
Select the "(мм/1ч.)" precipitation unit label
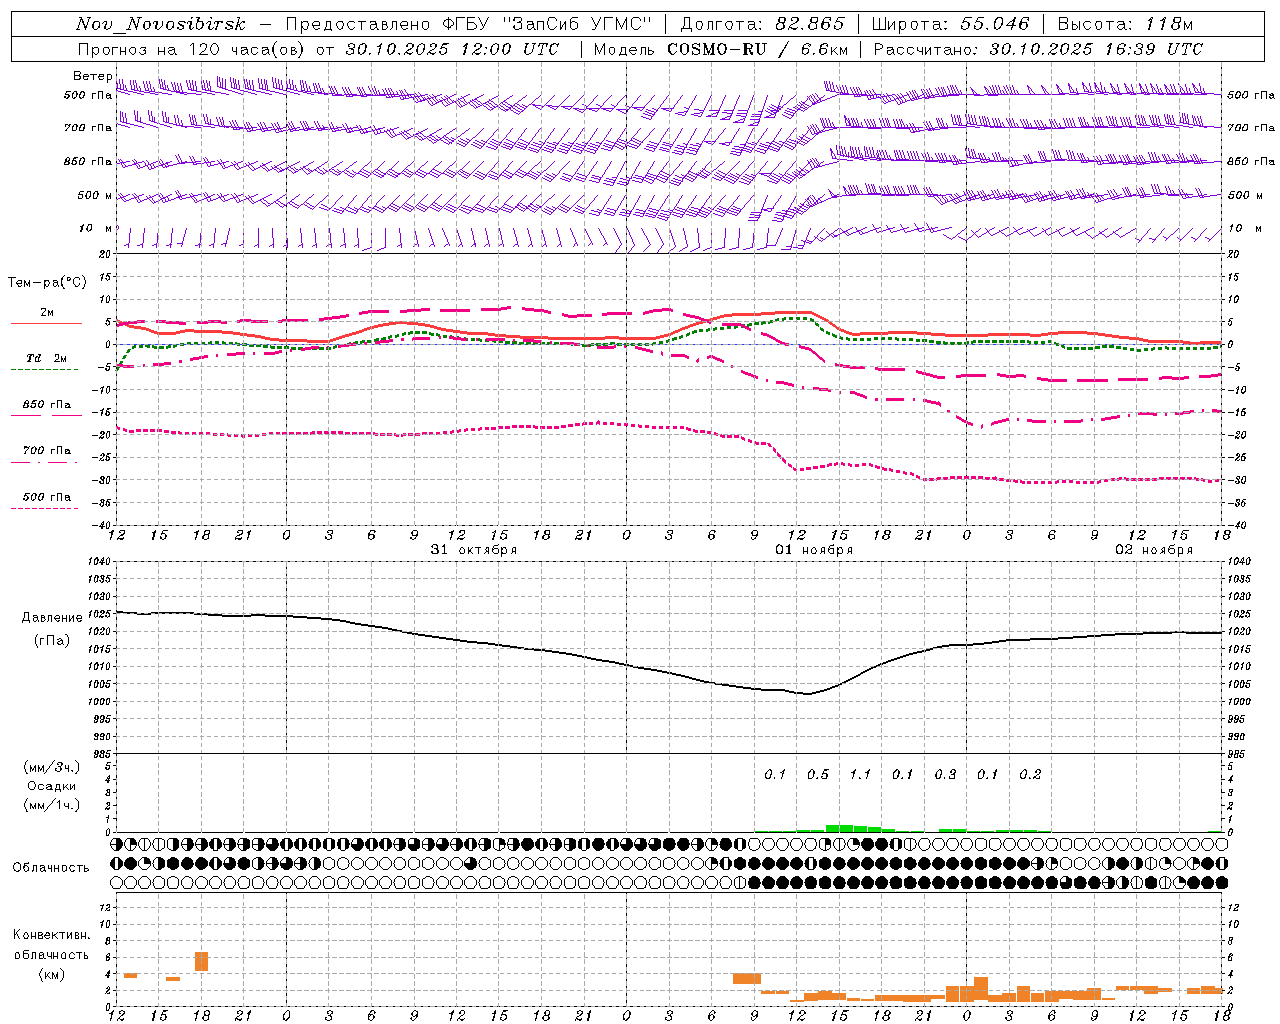tap(51, 805)
